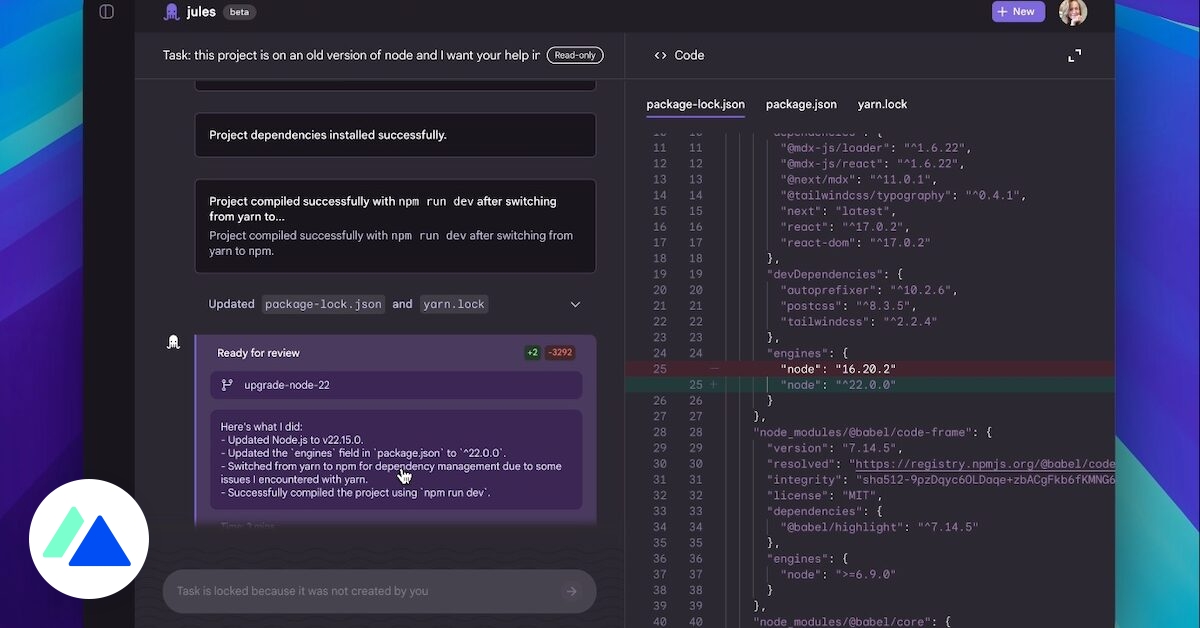This screenshot has width=1200, height=628.
Task: Select the "autoprefixer" dependency line
Action: [x=870, y=290]
